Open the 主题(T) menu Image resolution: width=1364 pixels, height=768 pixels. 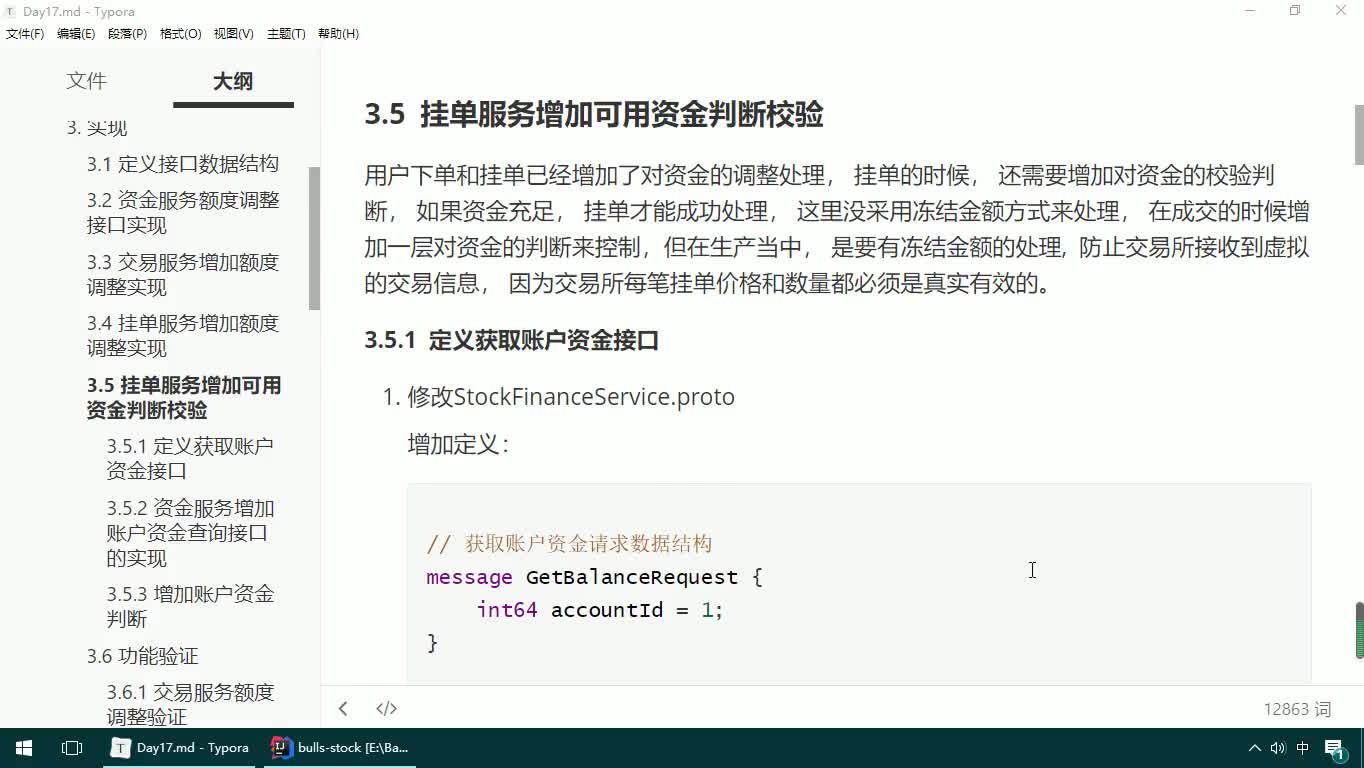point(286,33)
